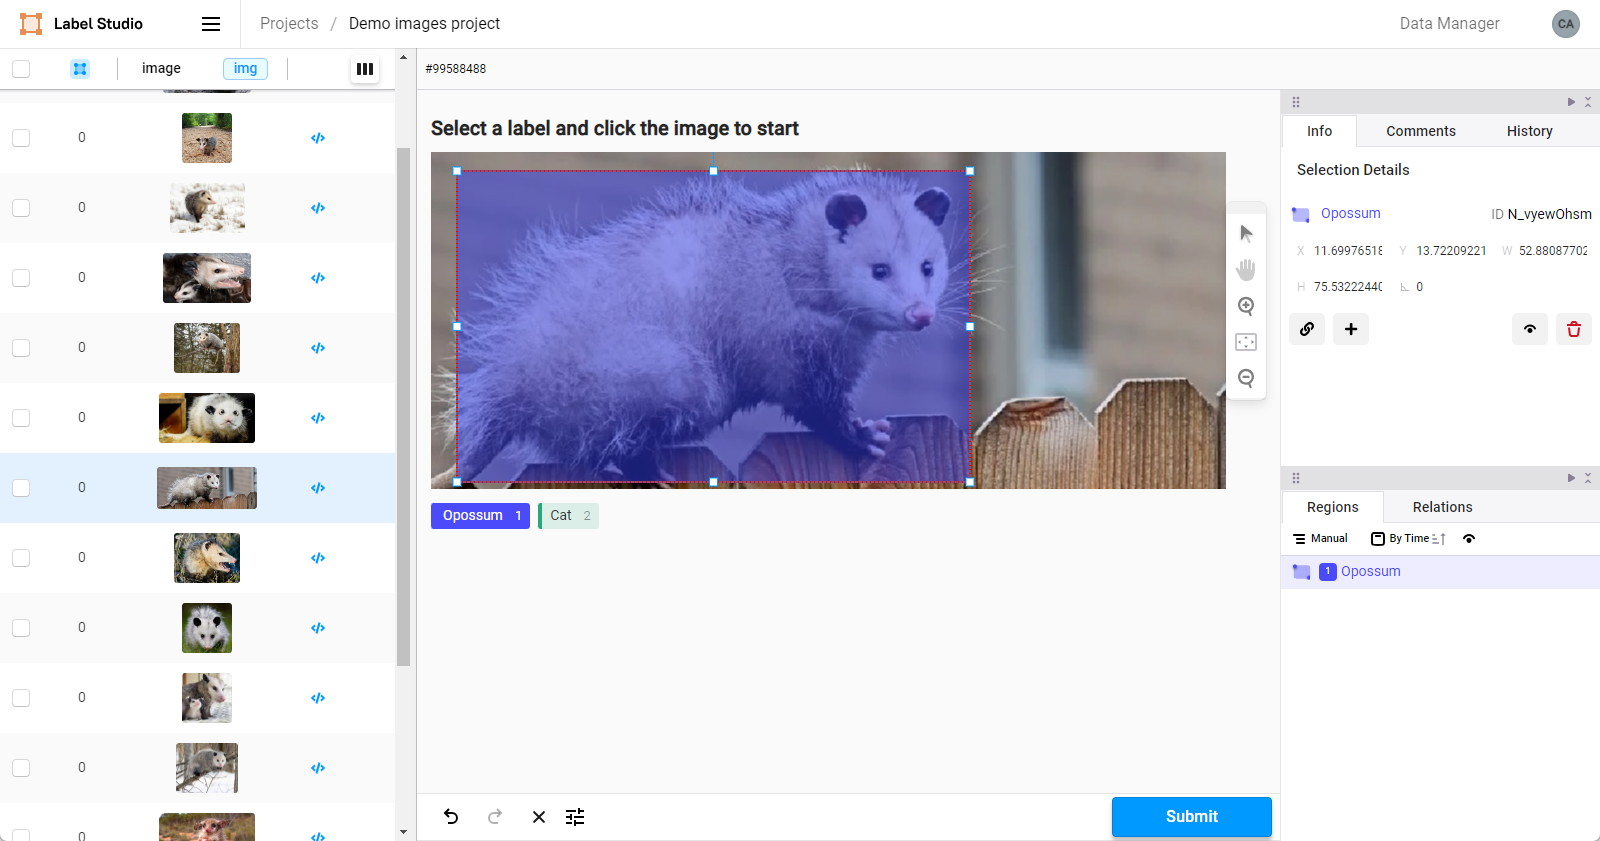Screen dimensions: 1600x841
Task: Select the Opossum label
Action: coord(480,516)
